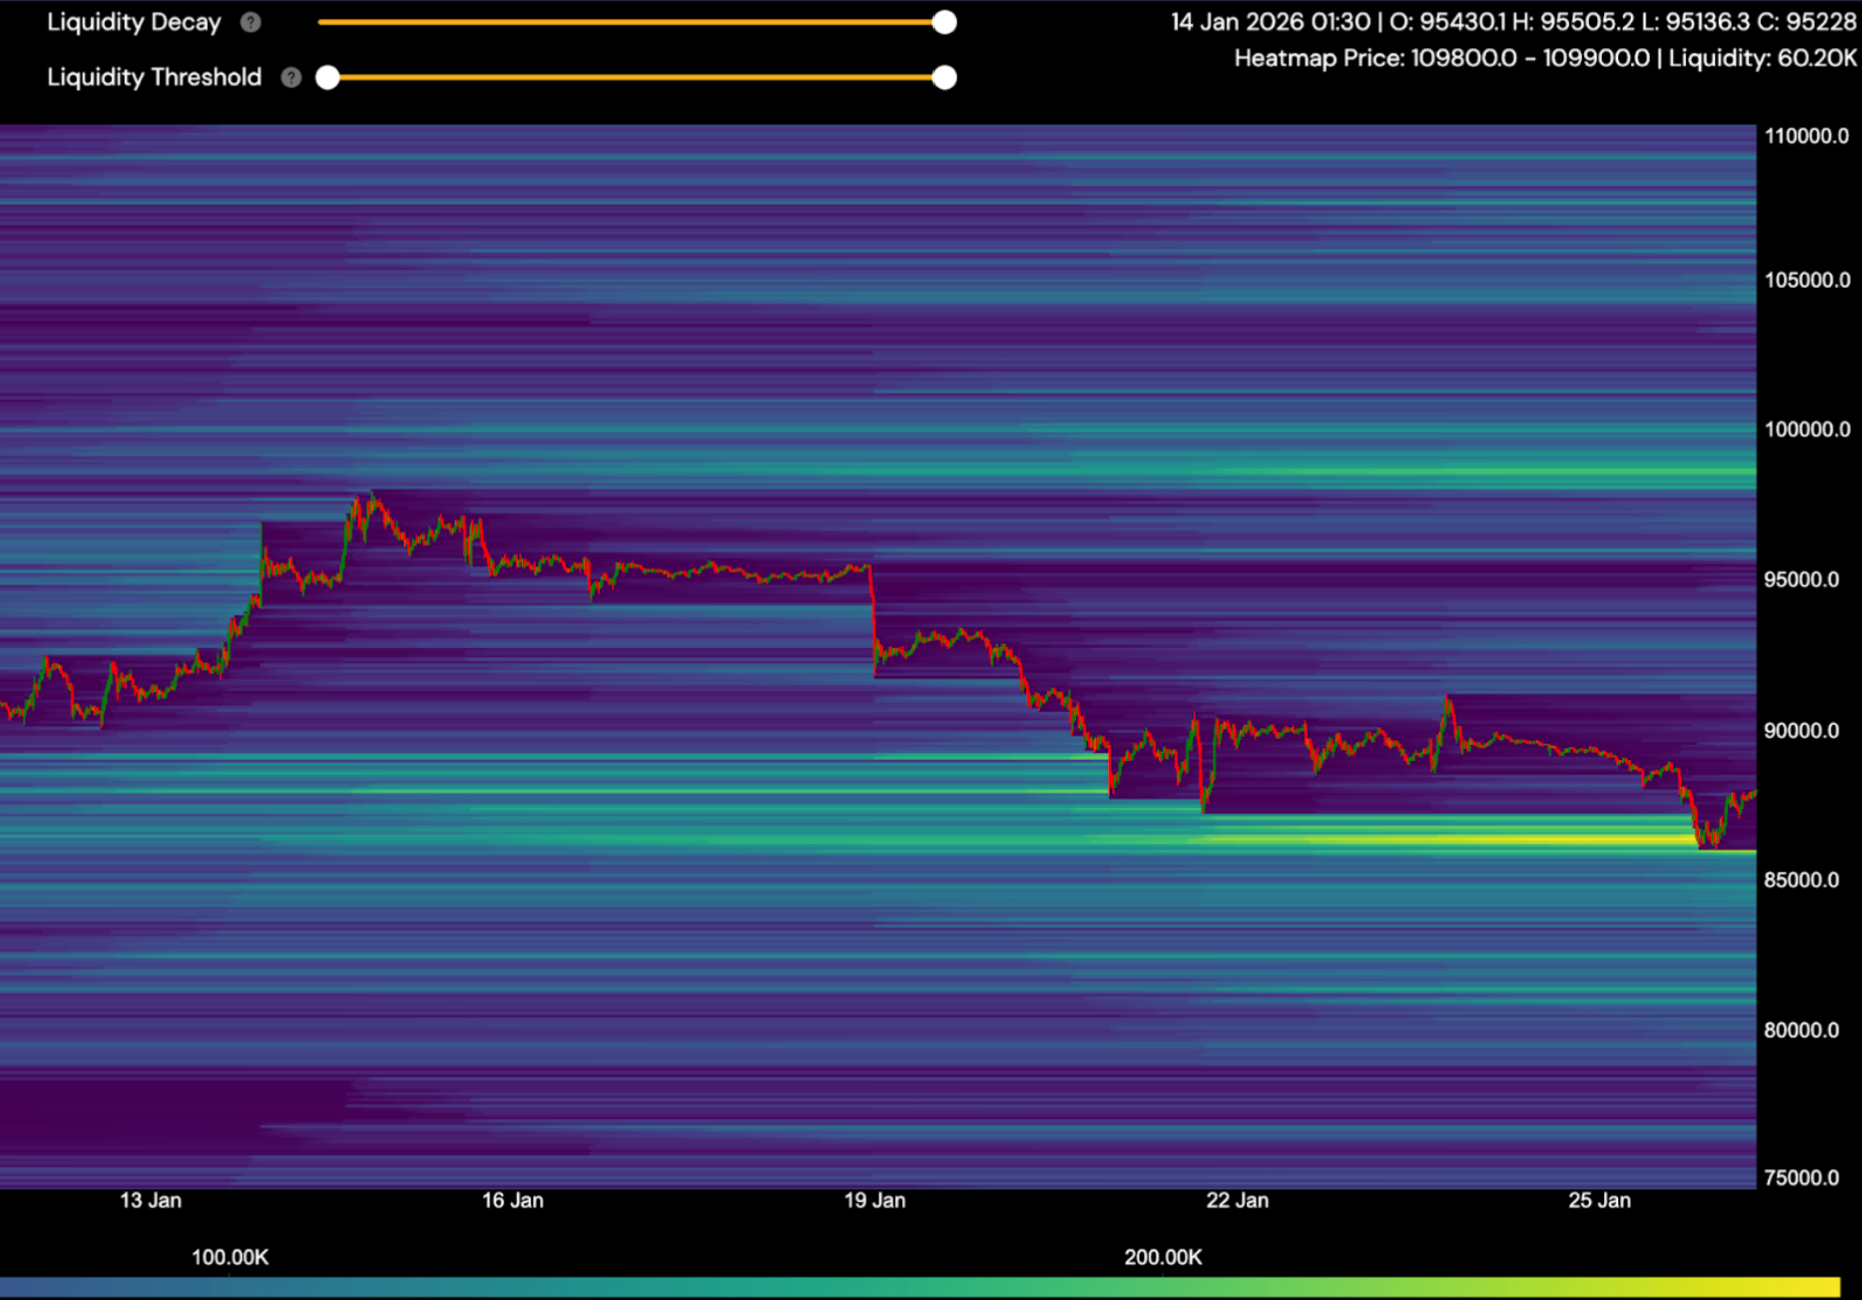The width and height of the screenshot is (1862, 1300).
Task: Select the left Liquidity Threshold slider handle
Action: click(328, 77)
